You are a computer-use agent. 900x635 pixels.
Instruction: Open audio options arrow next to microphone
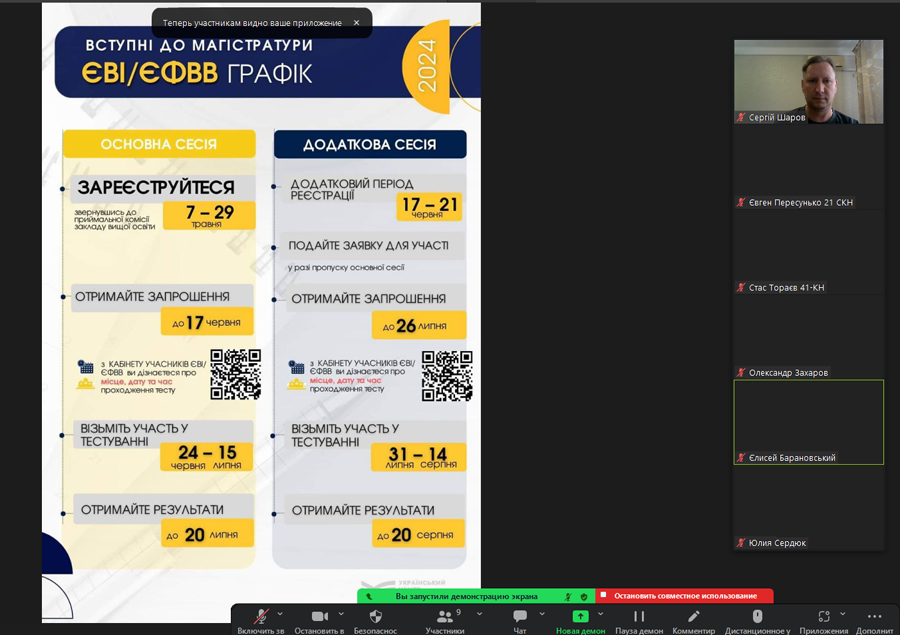[280, 614]
